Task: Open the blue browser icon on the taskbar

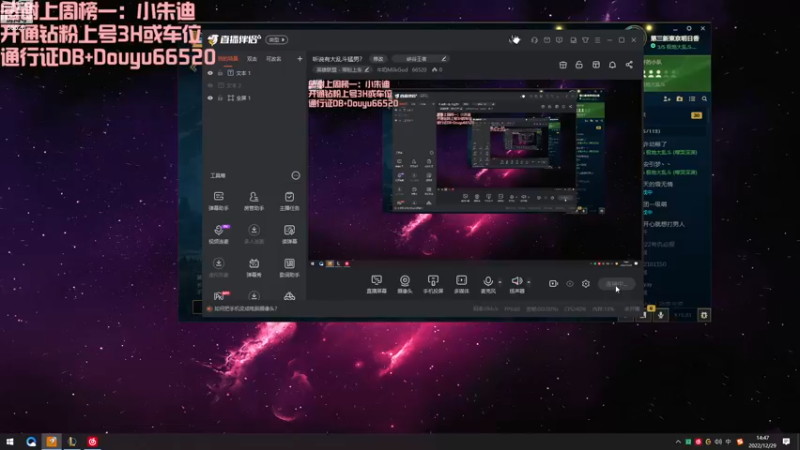Action: pos(31,442)
